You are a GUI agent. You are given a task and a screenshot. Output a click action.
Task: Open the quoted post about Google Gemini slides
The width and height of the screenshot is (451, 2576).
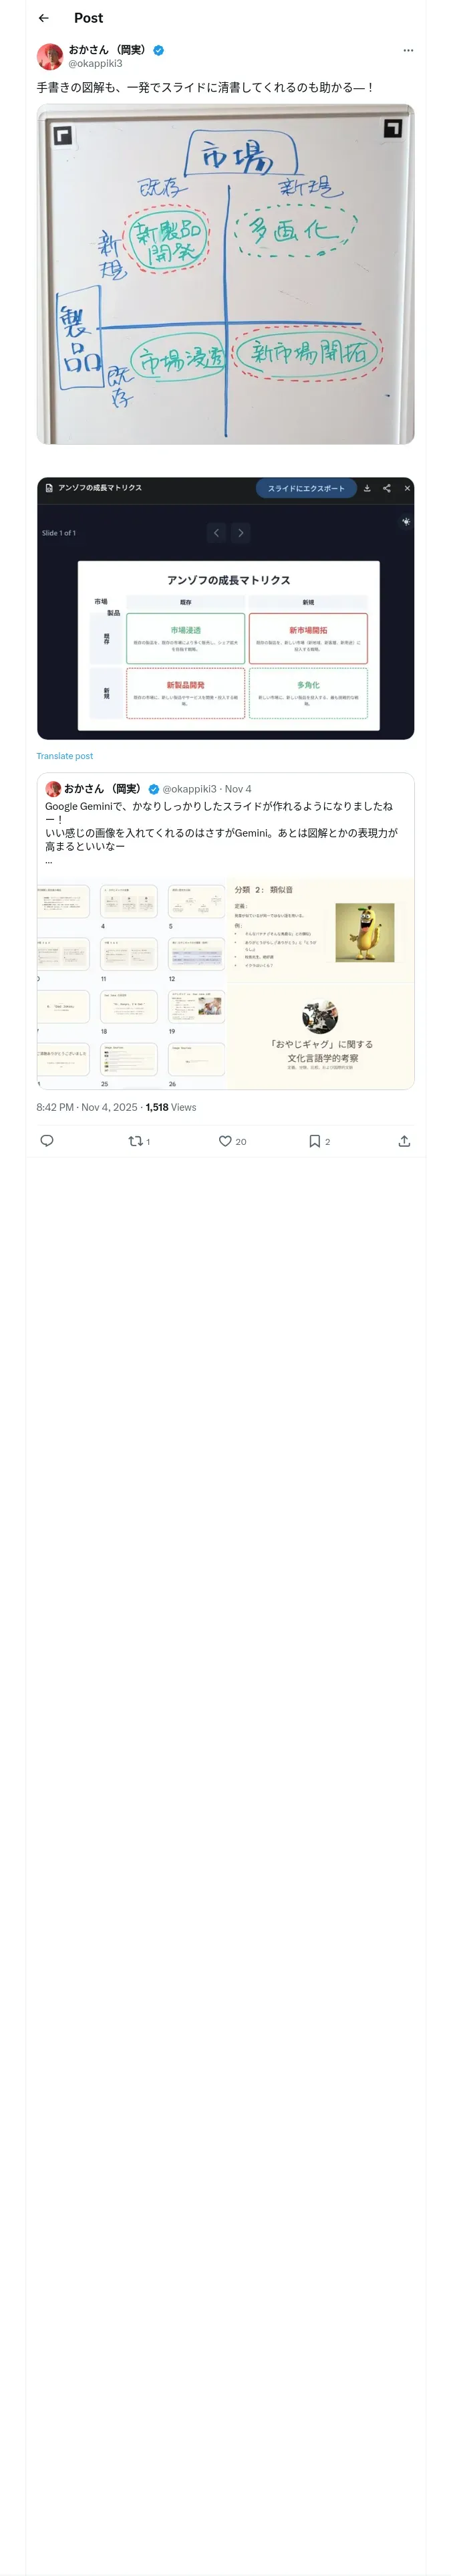click(x=225, y=825)
